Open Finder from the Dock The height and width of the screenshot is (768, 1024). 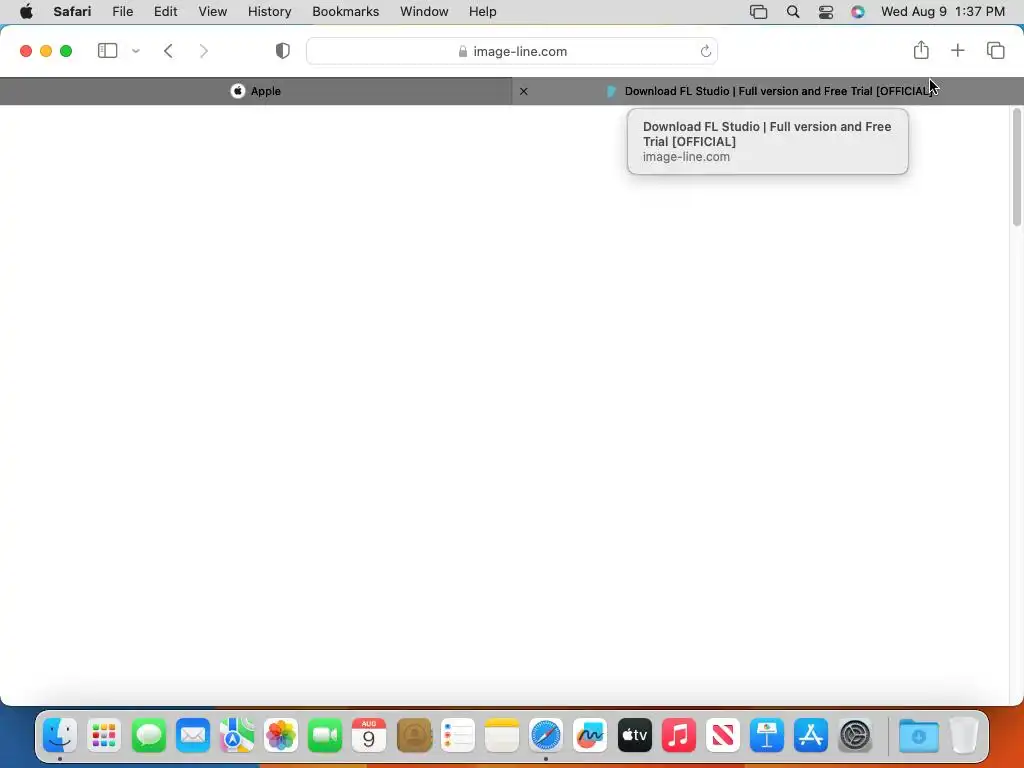60,735
